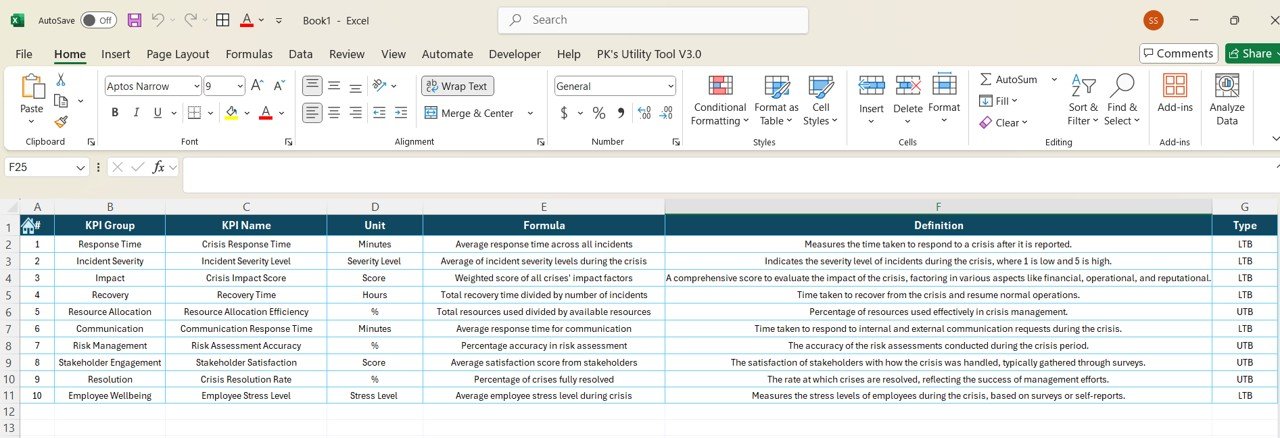
Task: Toggle Italic formatting
Action: 137,113
